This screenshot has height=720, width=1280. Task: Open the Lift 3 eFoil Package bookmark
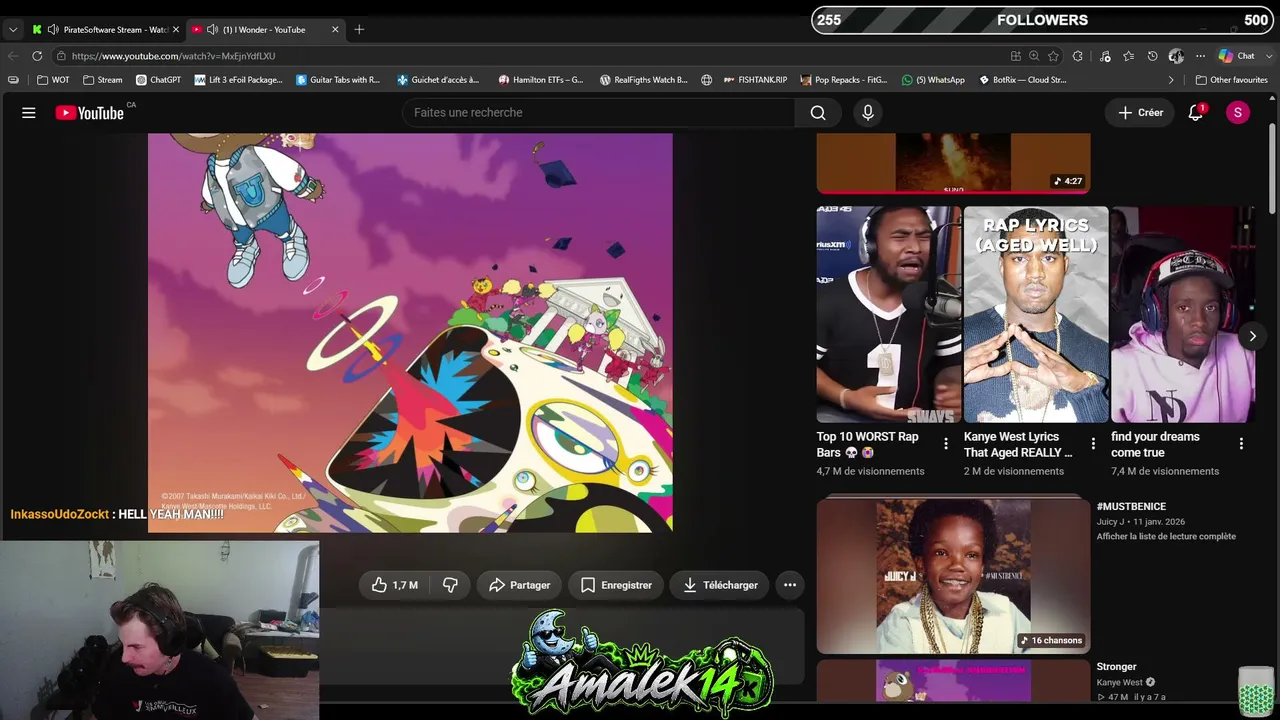click(238, 80)
